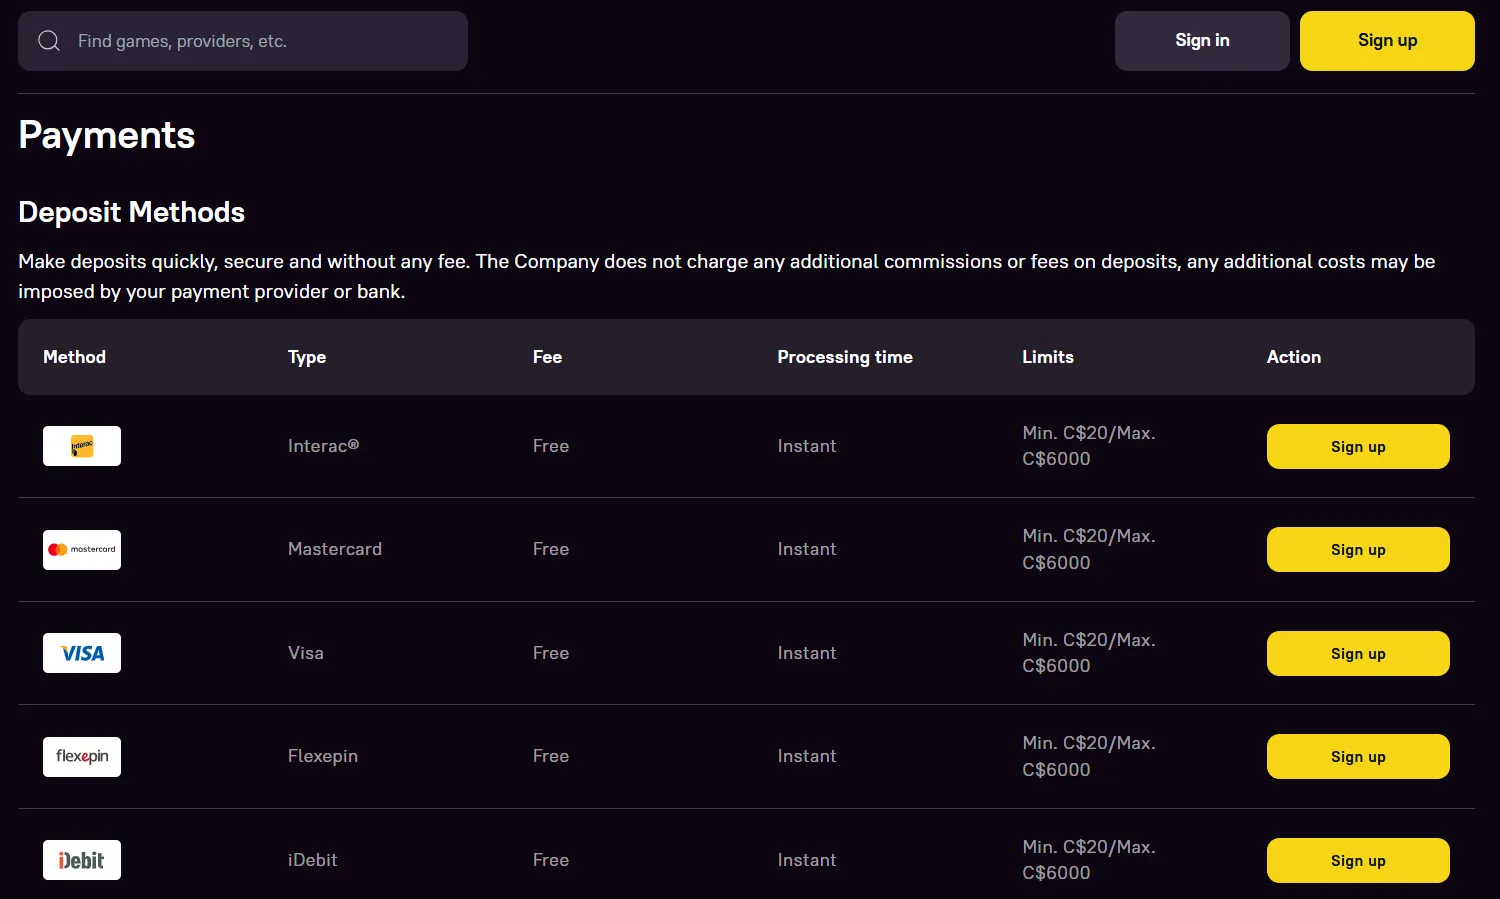Click the Free fee in Flexepin row
1500x899 pixels.
[551, 756]
